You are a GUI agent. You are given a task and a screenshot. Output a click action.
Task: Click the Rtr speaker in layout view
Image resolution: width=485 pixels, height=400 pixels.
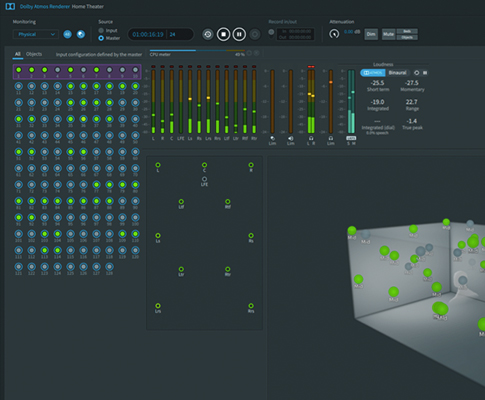(228, 269)
